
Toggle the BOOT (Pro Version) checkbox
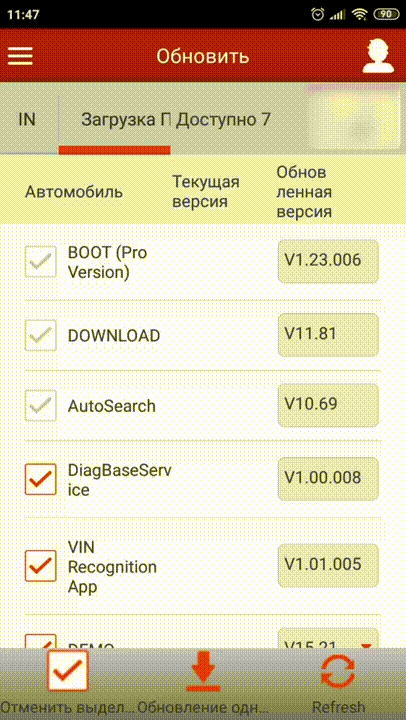40,261
